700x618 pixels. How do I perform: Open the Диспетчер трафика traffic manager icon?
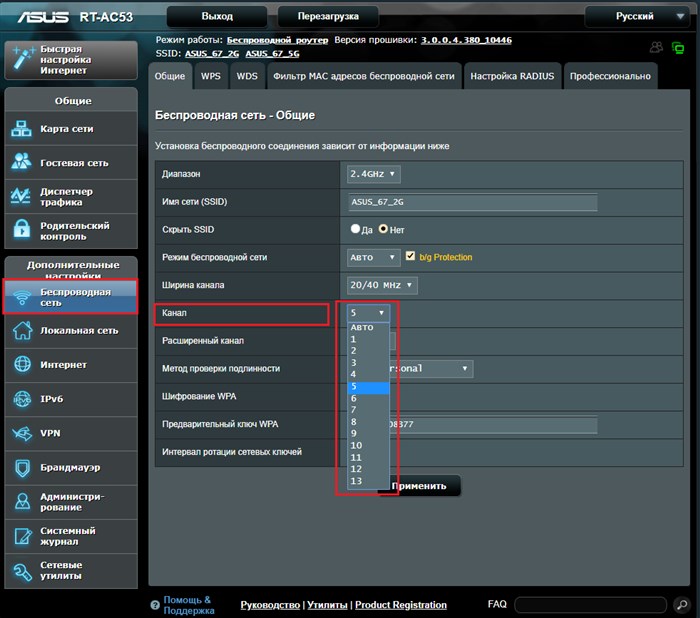21,196
